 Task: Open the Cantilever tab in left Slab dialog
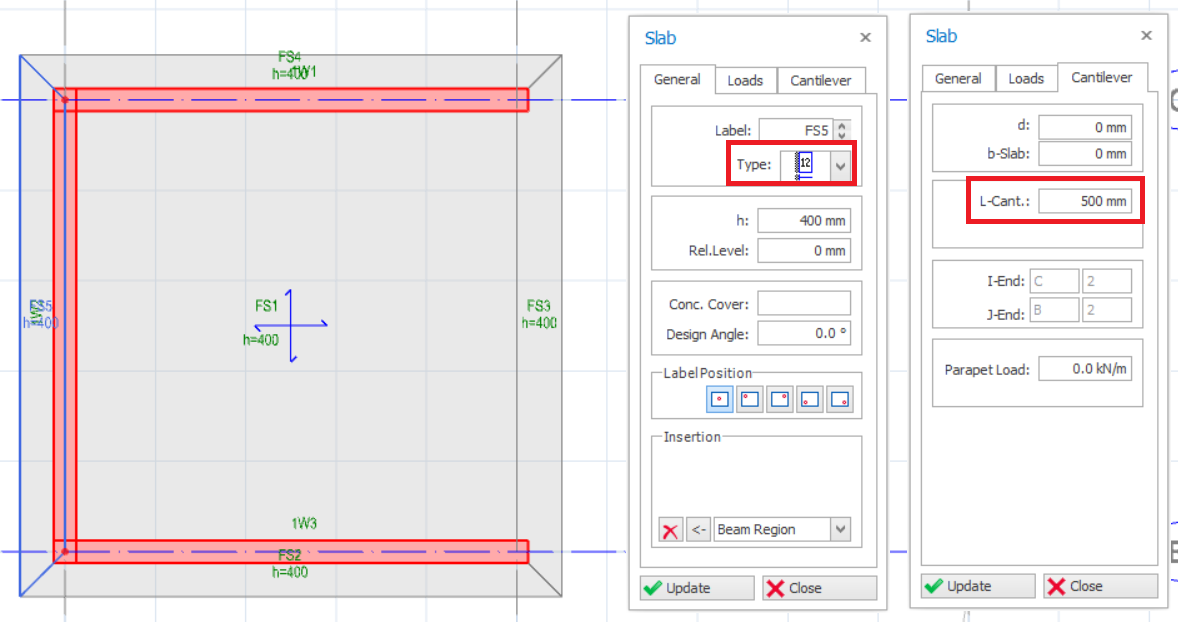[x=821, y=80]
